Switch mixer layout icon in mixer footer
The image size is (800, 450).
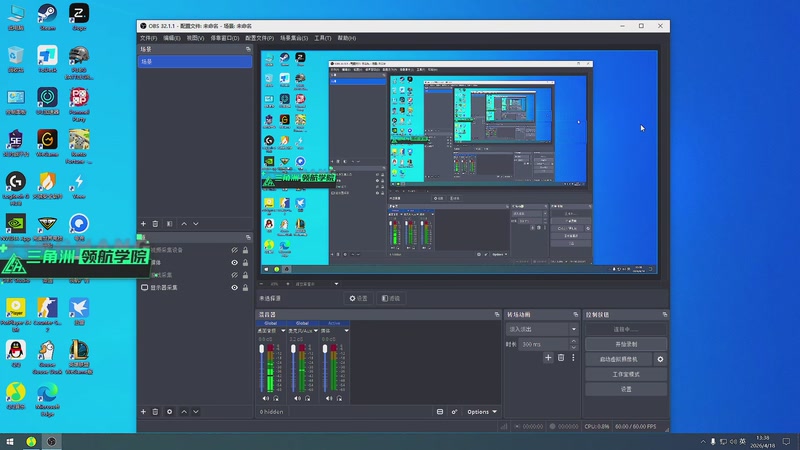(x=440, y=412)
